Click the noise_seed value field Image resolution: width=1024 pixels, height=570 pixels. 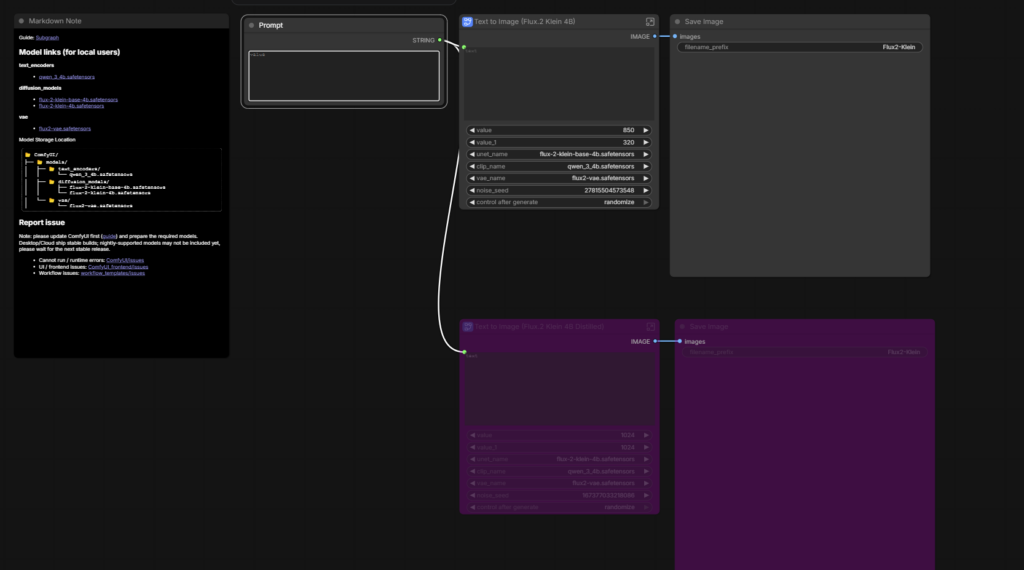pyautogui.click(x=559, y=190)
